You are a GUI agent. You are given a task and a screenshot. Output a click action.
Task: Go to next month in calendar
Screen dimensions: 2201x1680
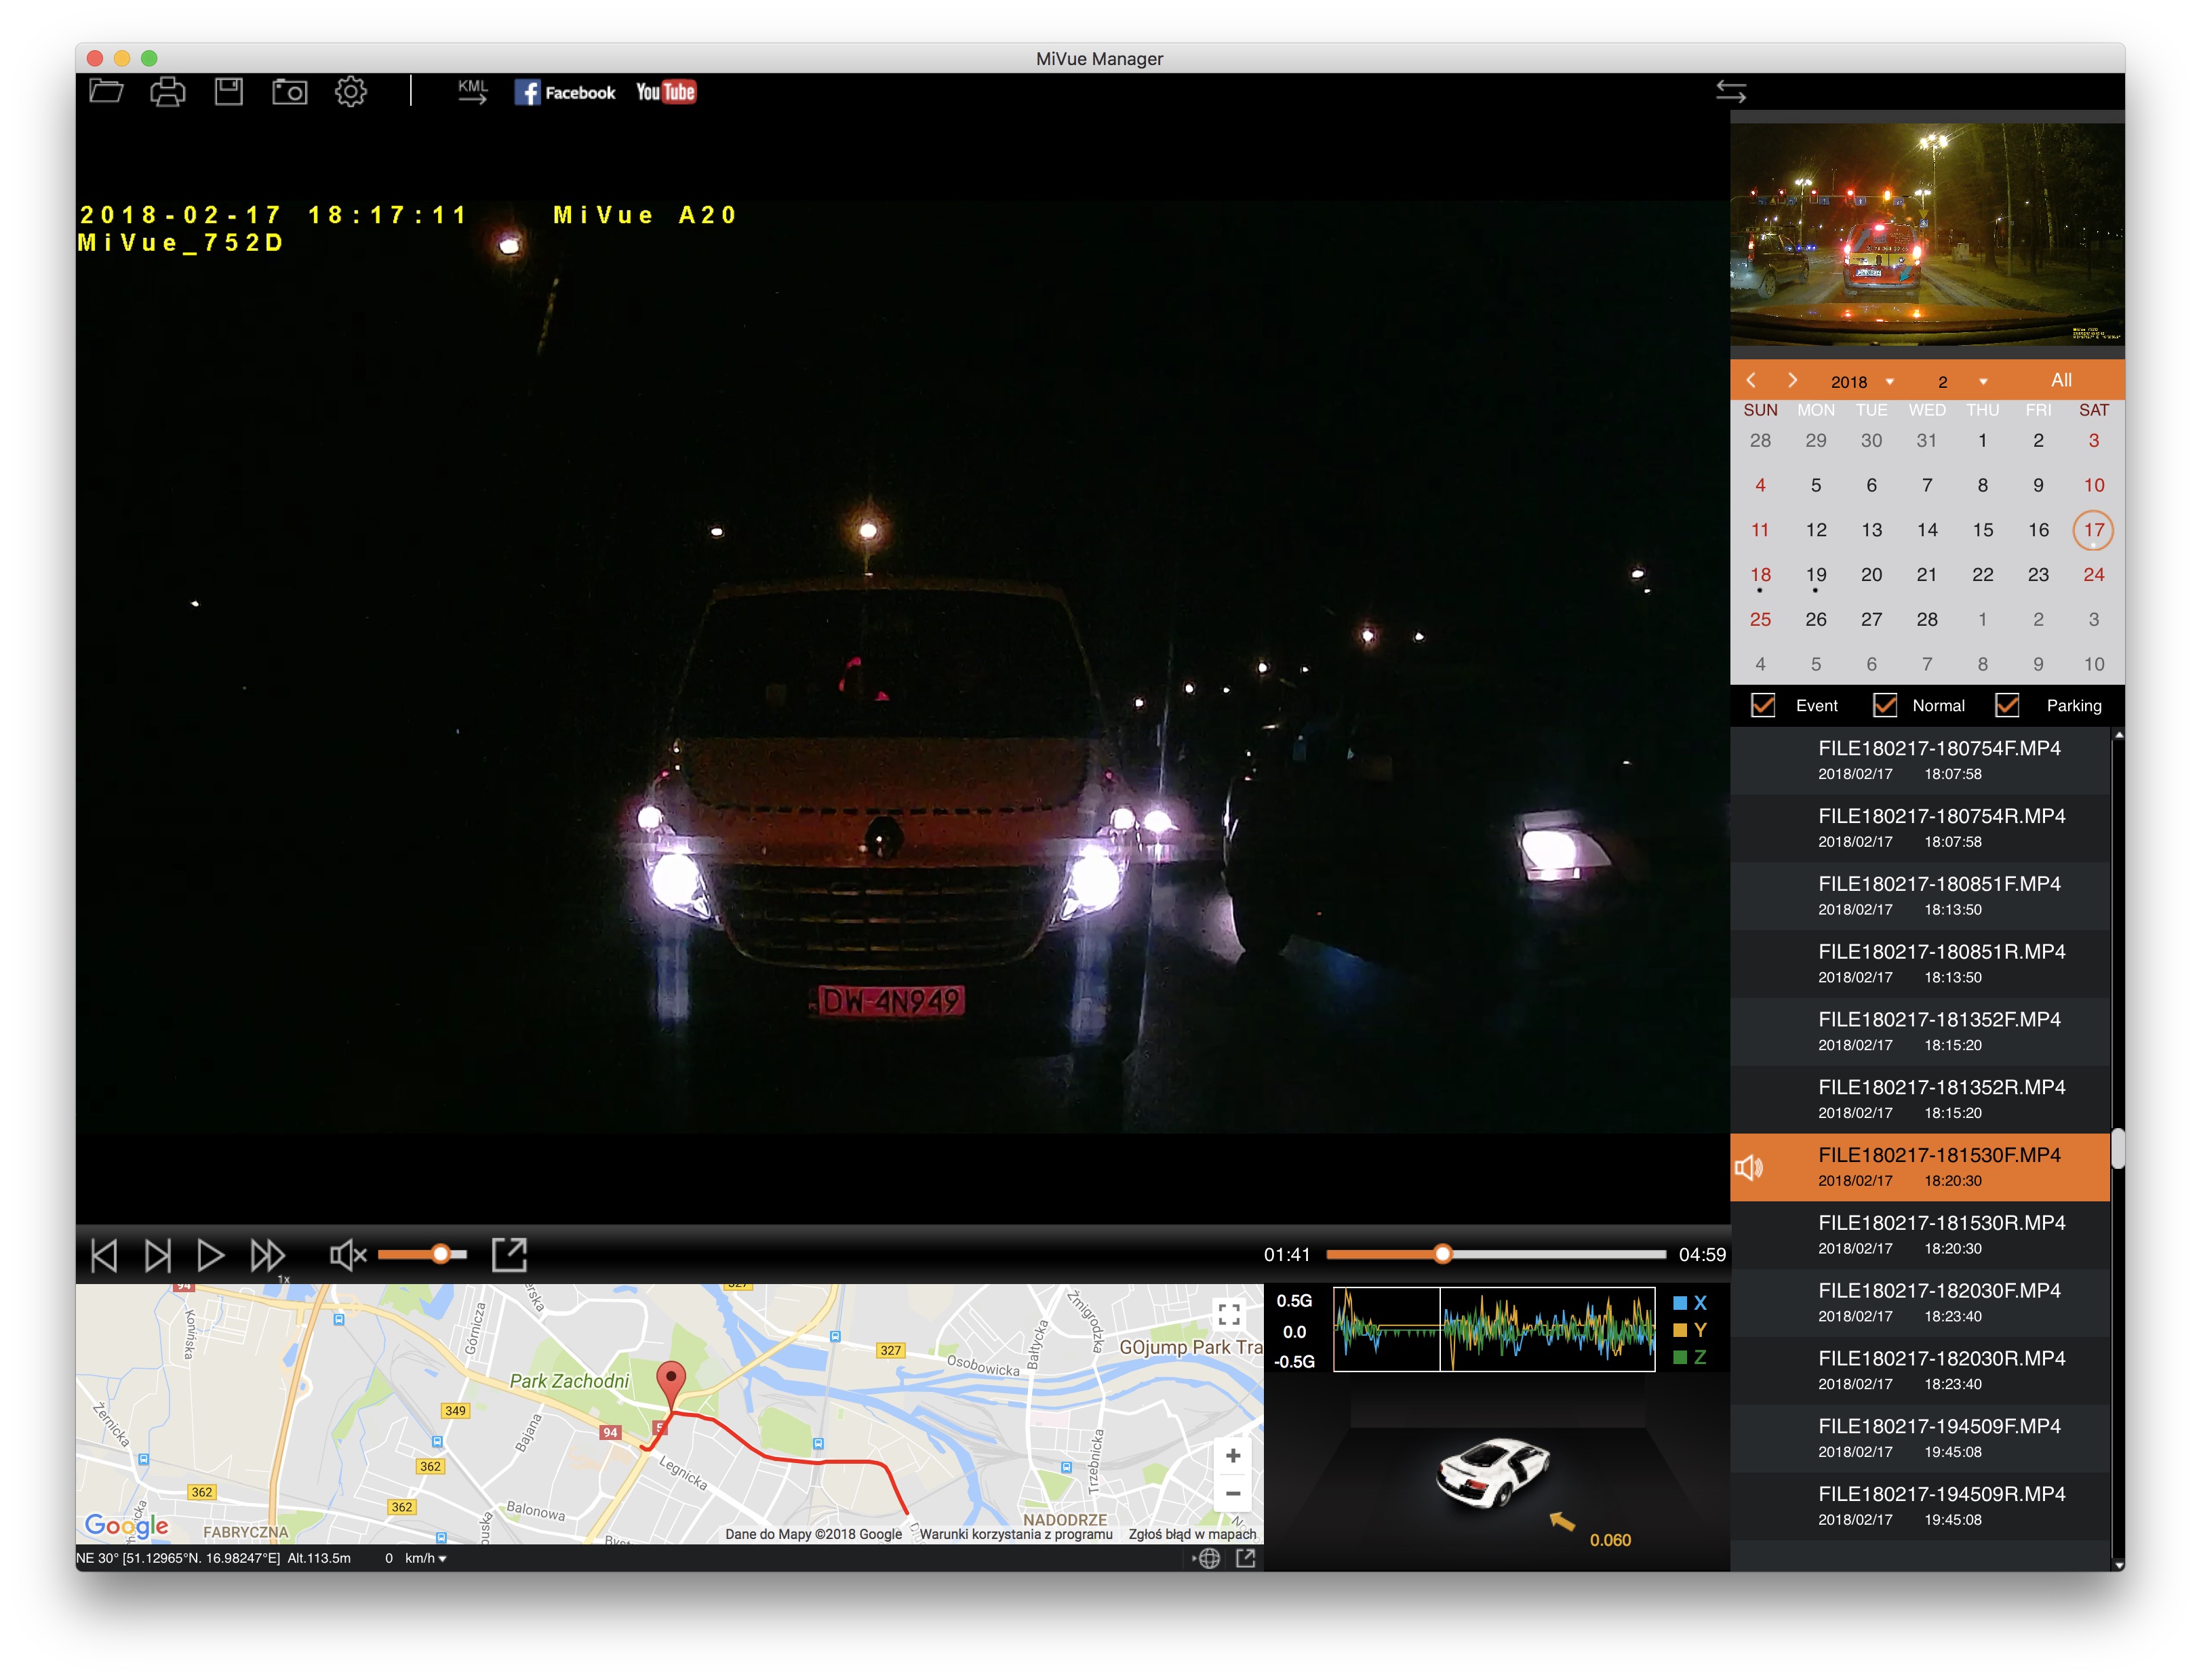[1792, 380]
